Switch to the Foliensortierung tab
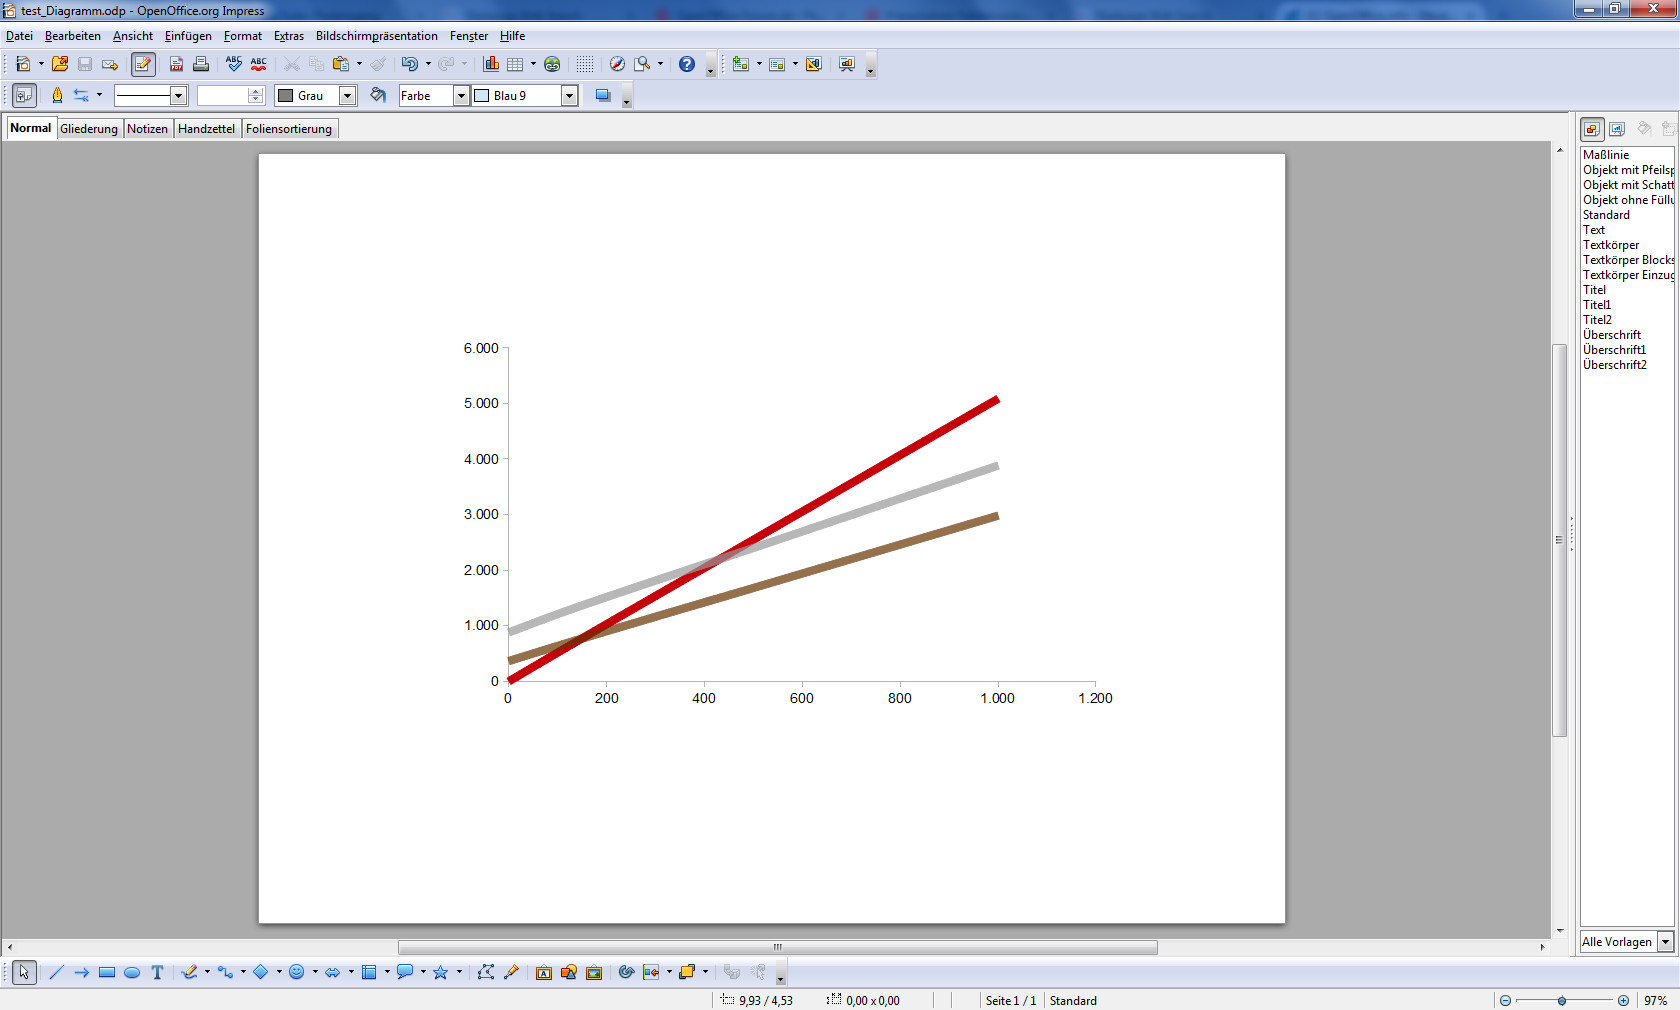1680x1010 pixels. 288,129
